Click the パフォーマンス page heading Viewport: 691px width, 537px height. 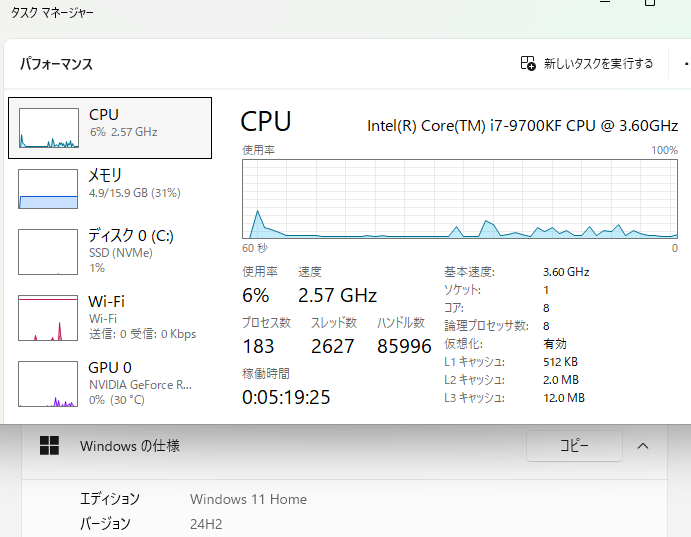click(56, 64)
